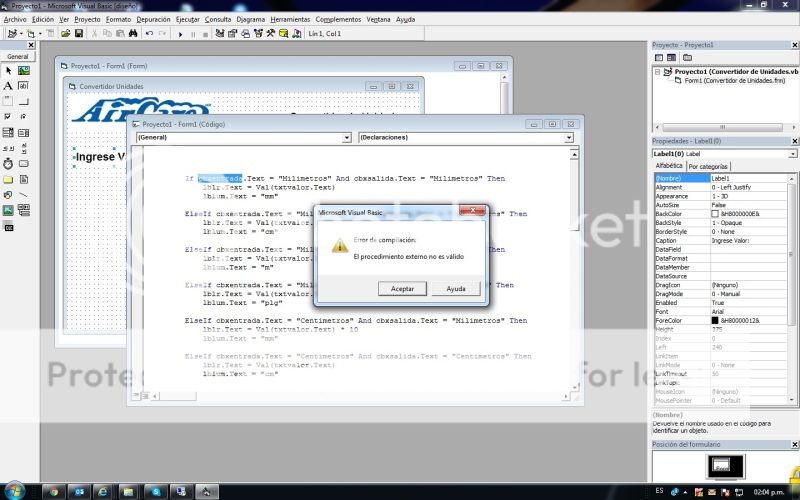
Task: Click the Save Project disk icon
Action: (x=79, y=34)
